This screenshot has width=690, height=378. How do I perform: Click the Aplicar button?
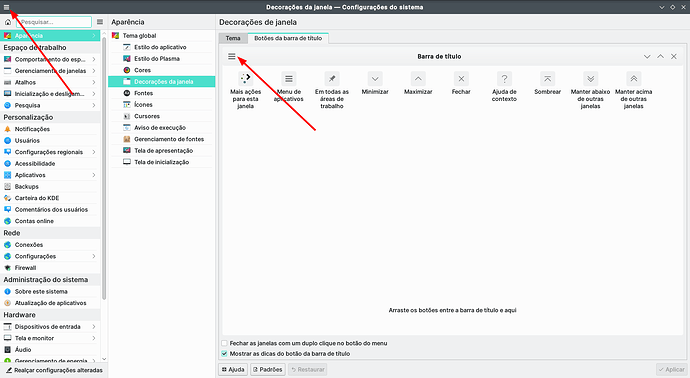pos(672,370)
